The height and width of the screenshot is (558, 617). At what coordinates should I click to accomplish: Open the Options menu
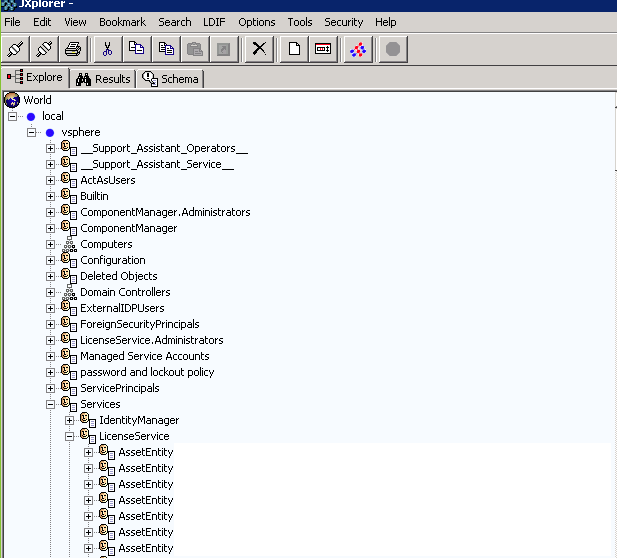click(257, 22)
